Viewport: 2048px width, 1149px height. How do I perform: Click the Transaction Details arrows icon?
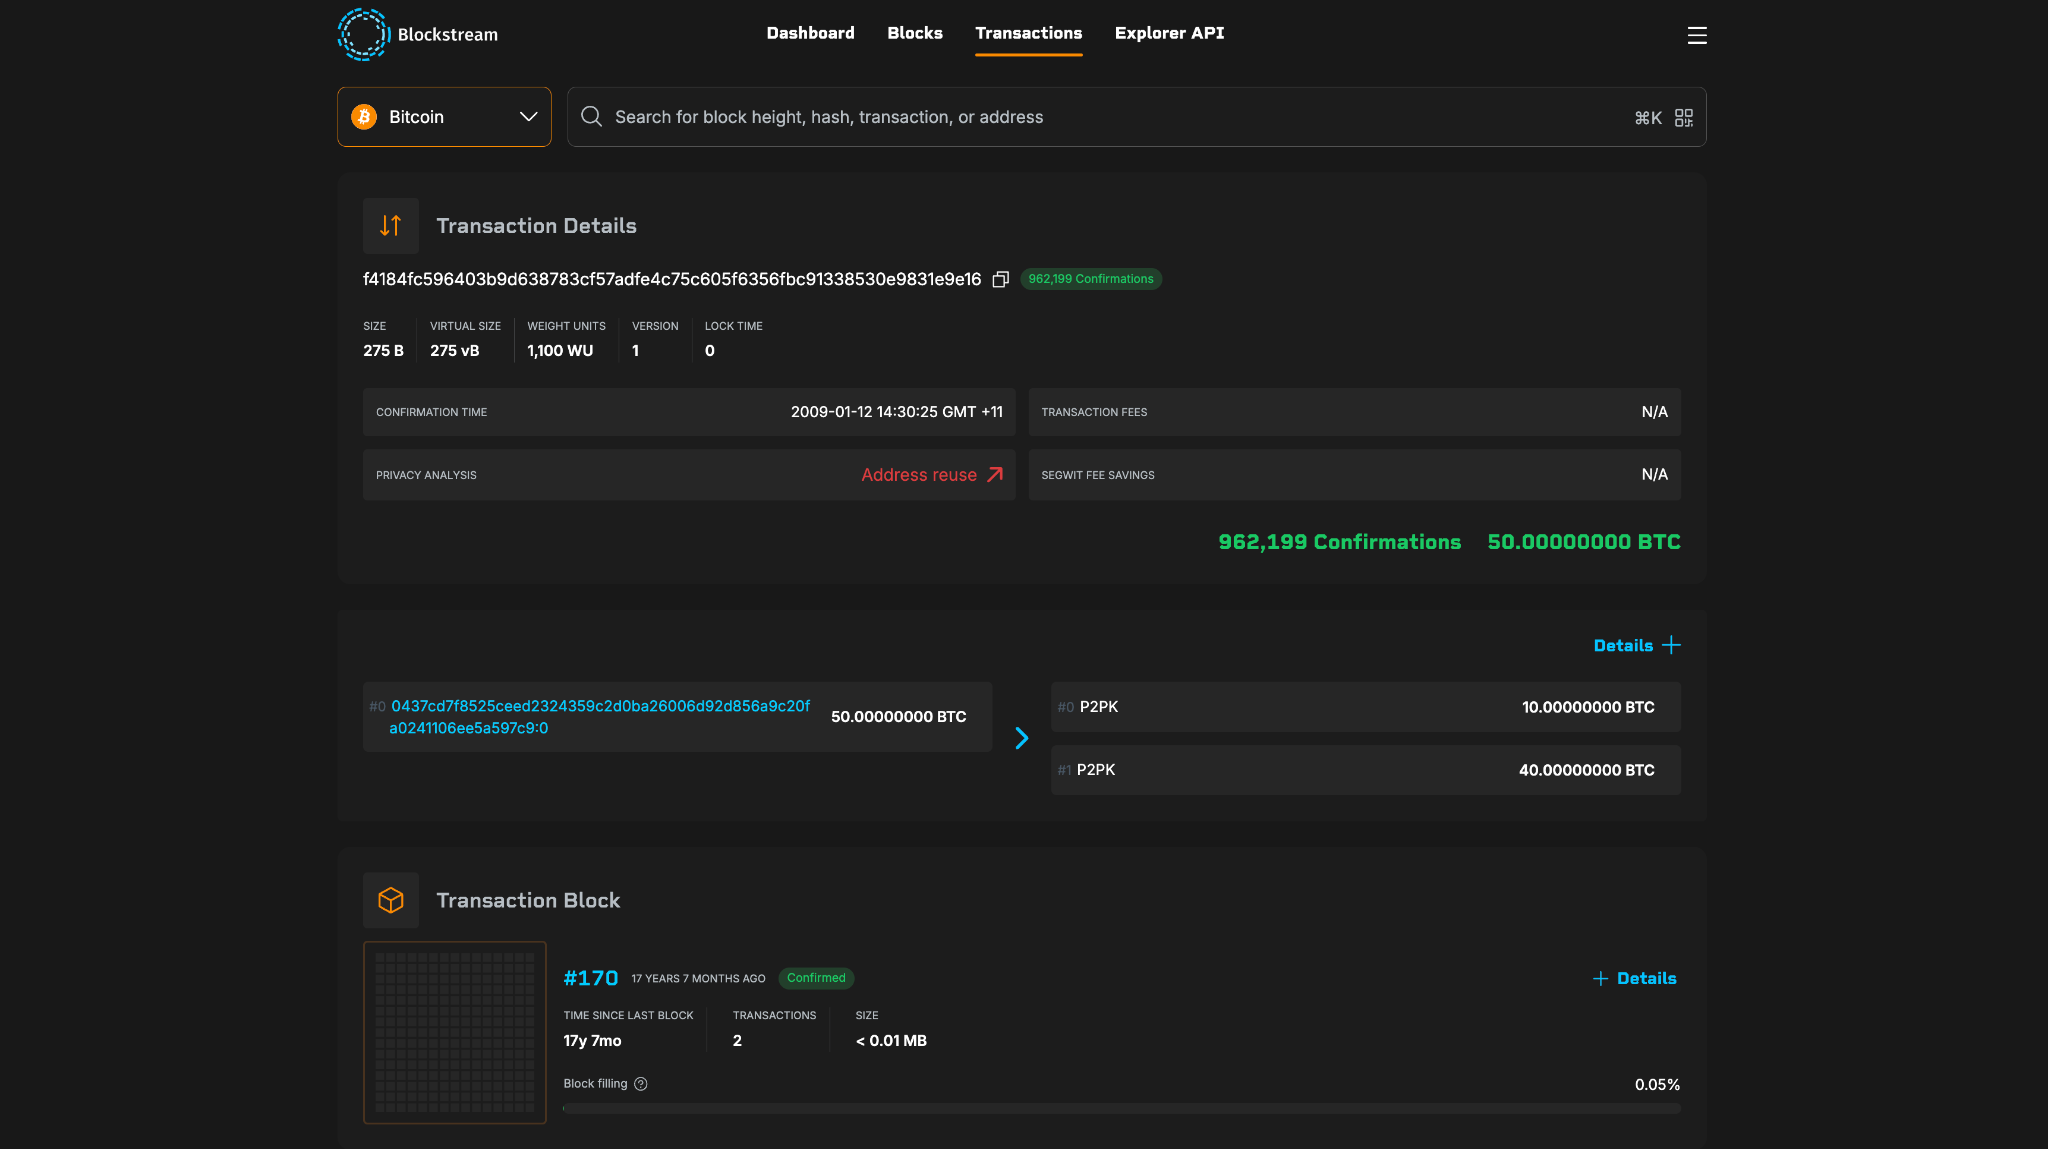tap(391, 226)
